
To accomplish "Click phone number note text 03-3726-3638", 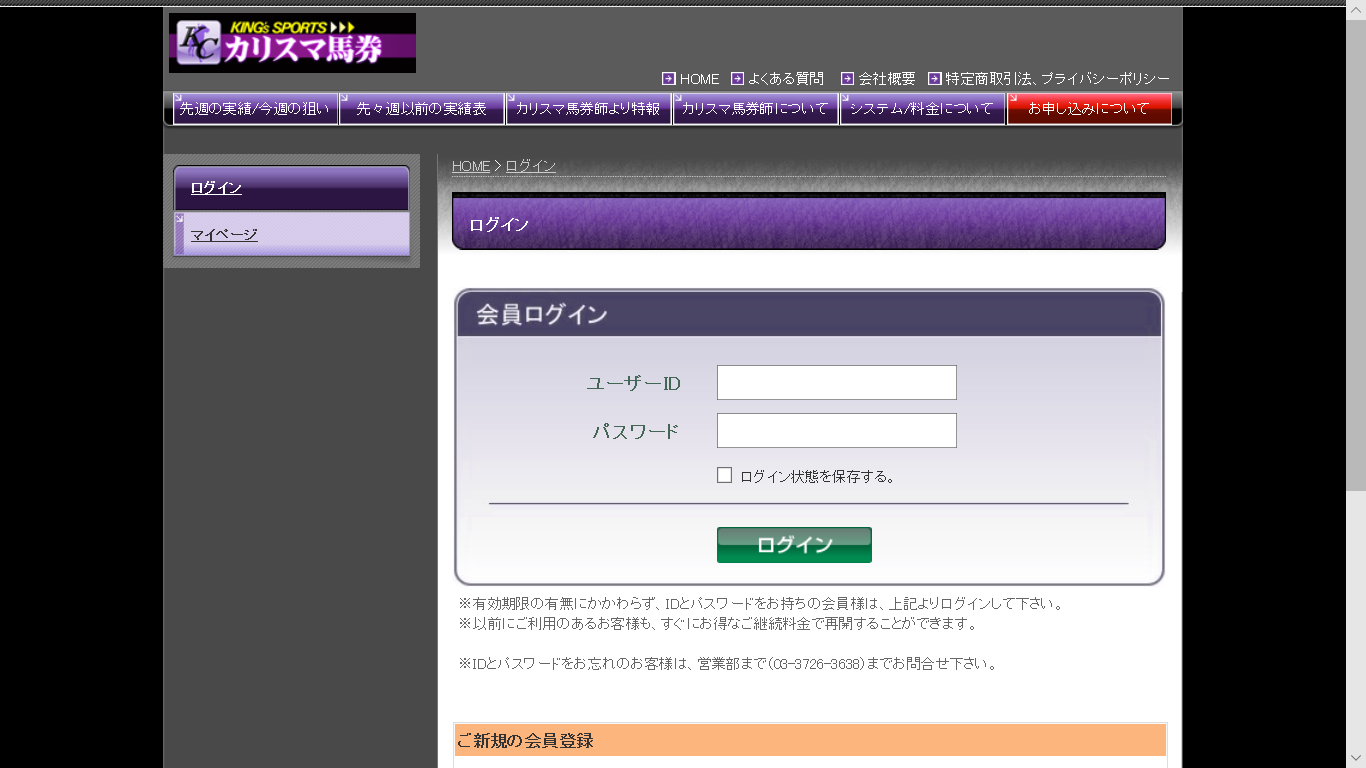I will click(x=818, y=664).
